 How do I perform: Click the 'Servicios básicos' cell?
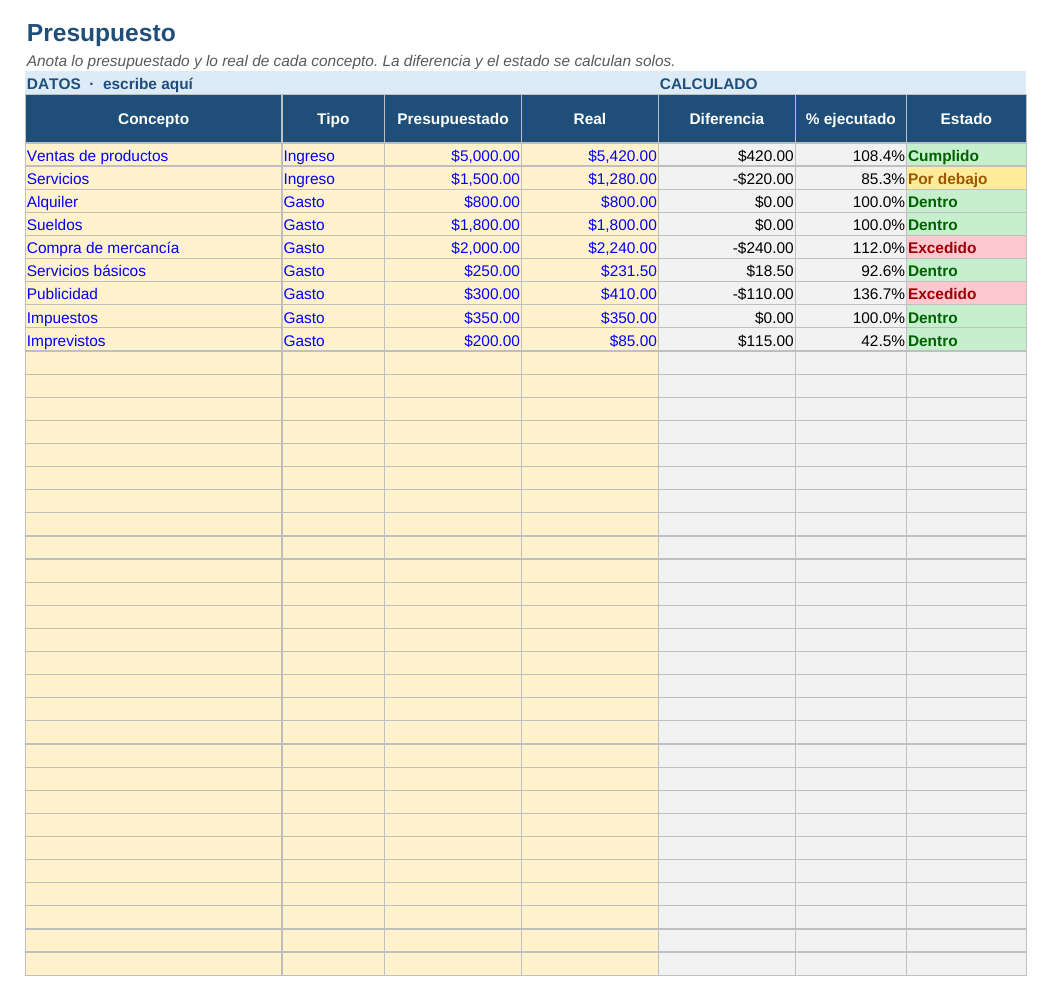pos(153,271)
